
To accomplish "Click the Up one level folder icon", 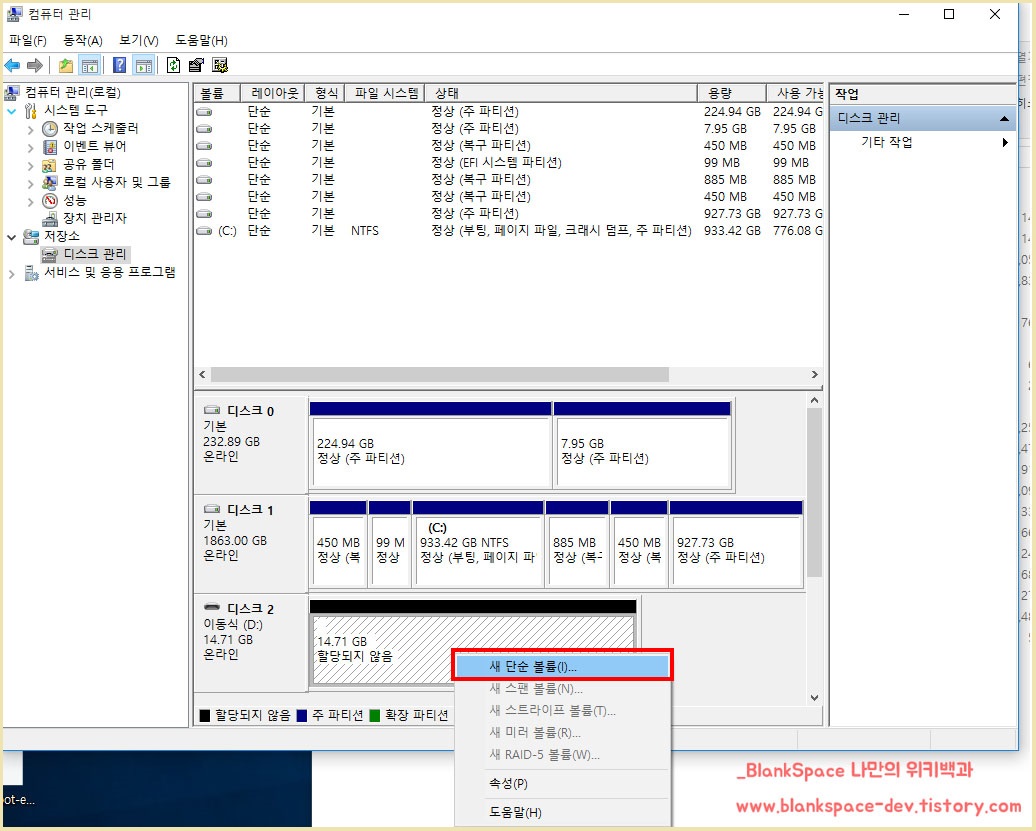I will click(x=66, y=65).
